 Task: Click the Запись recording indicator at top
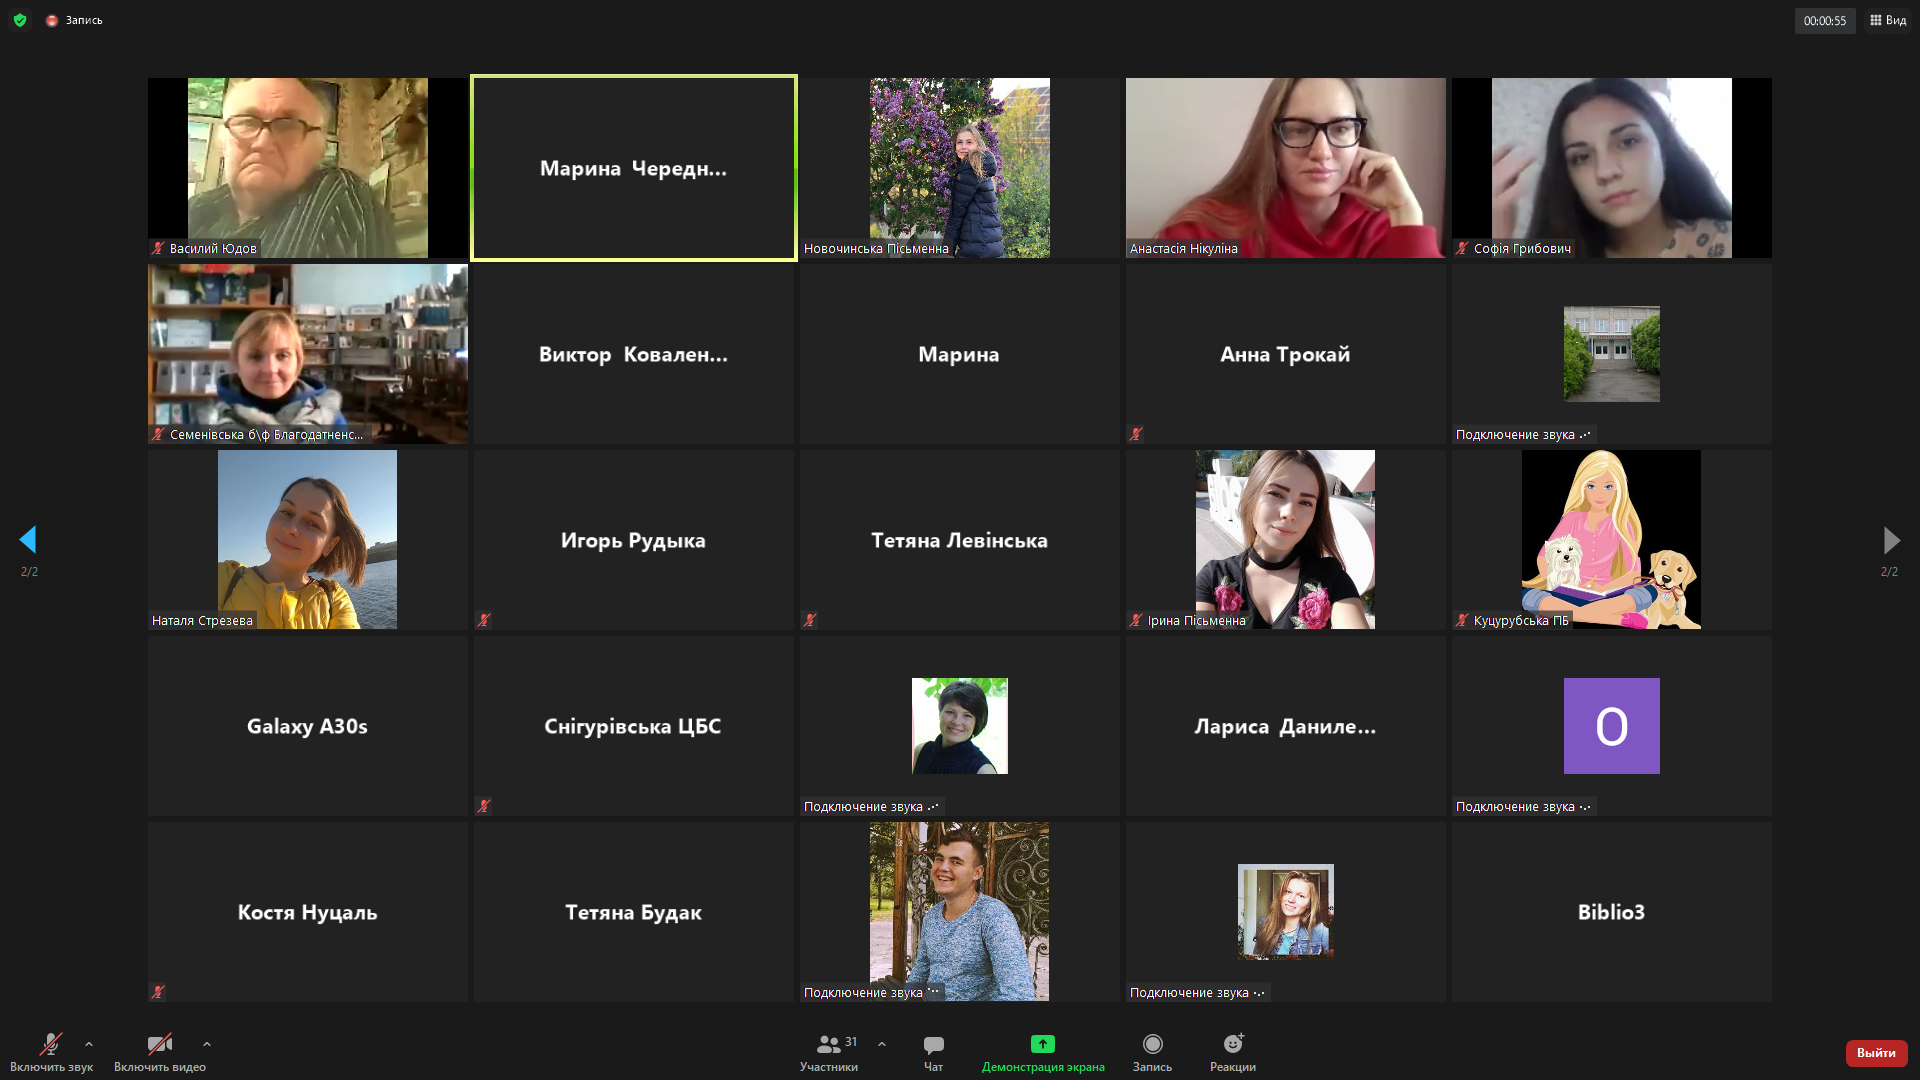75,20
